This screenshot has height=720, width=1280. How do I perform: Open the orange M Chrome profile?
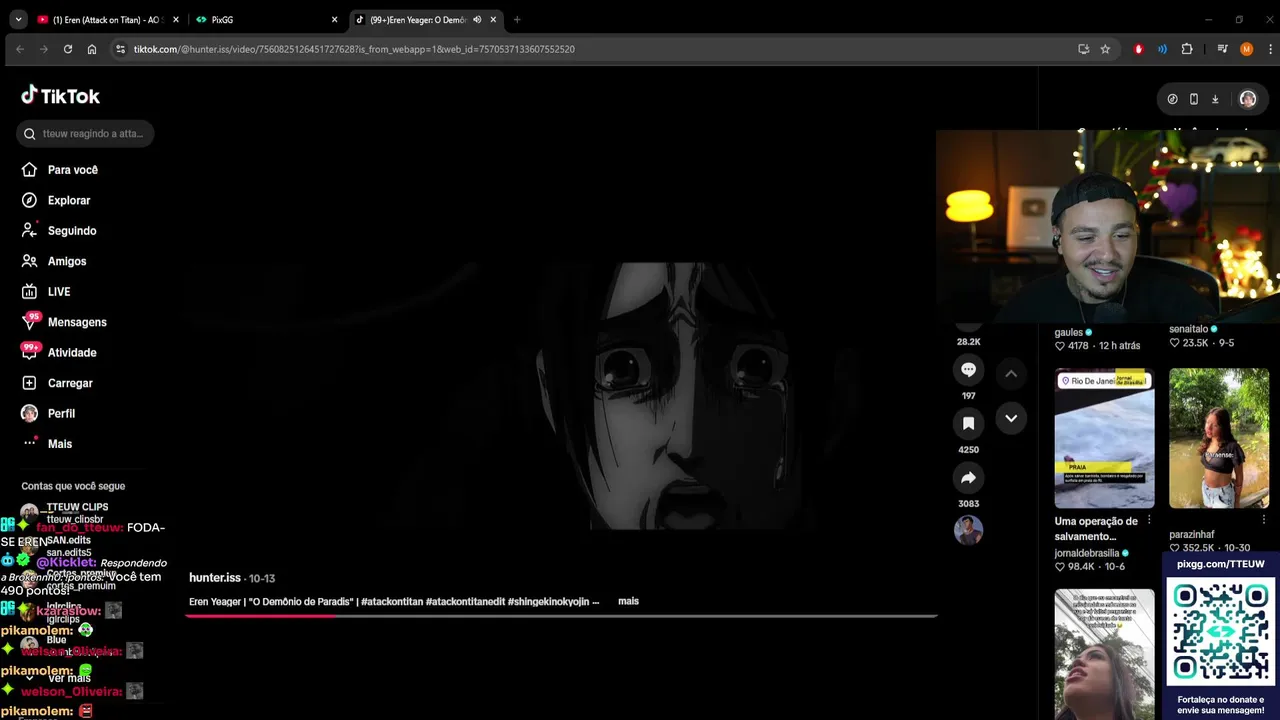[x=1246, y=49]
